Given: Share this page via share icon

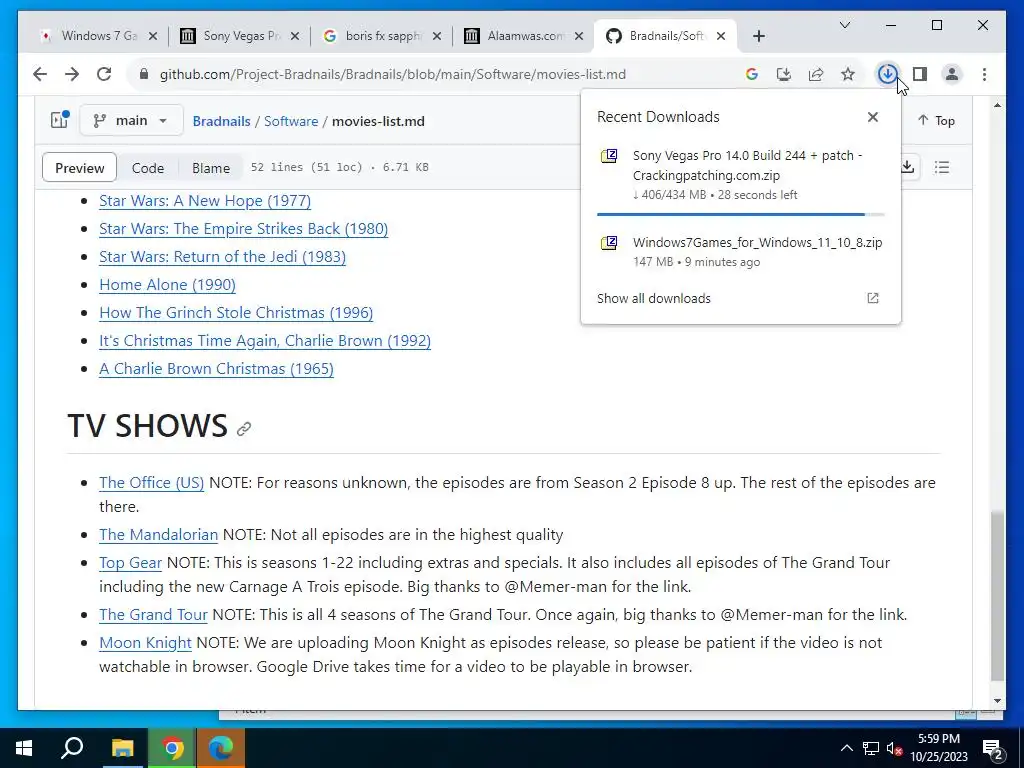Looking at the screenshot, I should click(x=816, y=74).
